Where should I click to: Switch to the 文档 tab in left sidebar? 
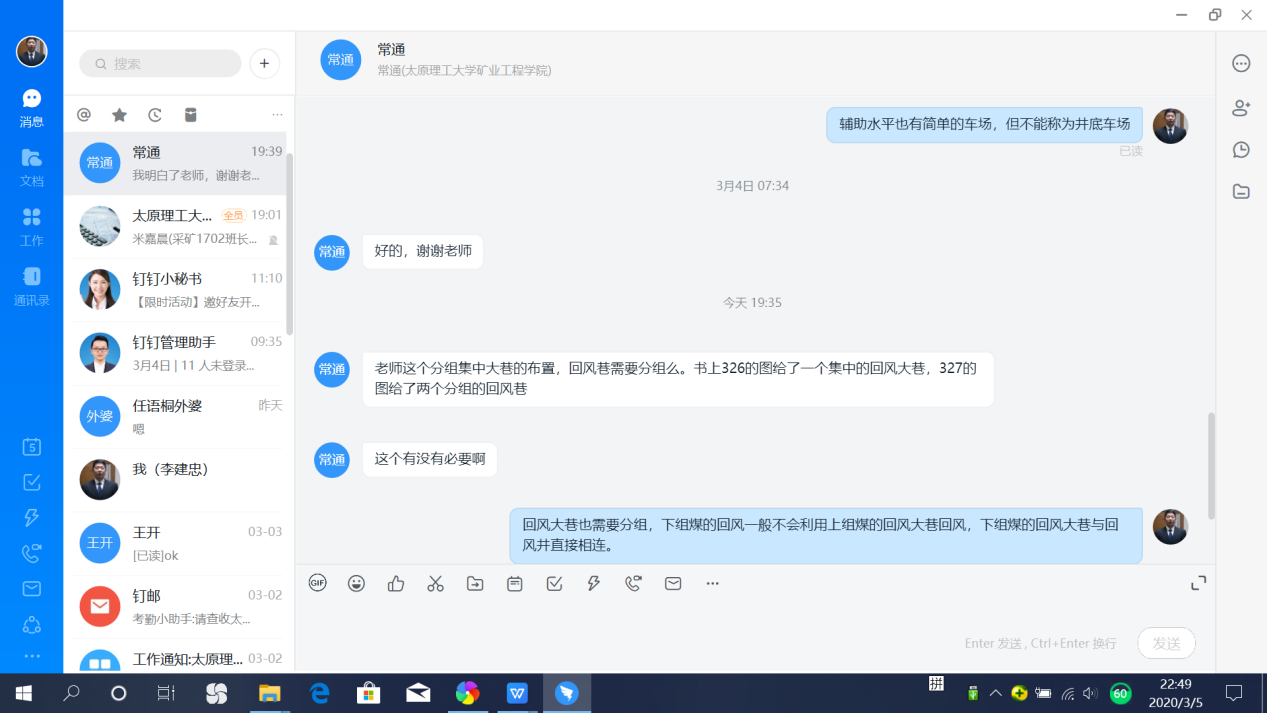(32, 167)
